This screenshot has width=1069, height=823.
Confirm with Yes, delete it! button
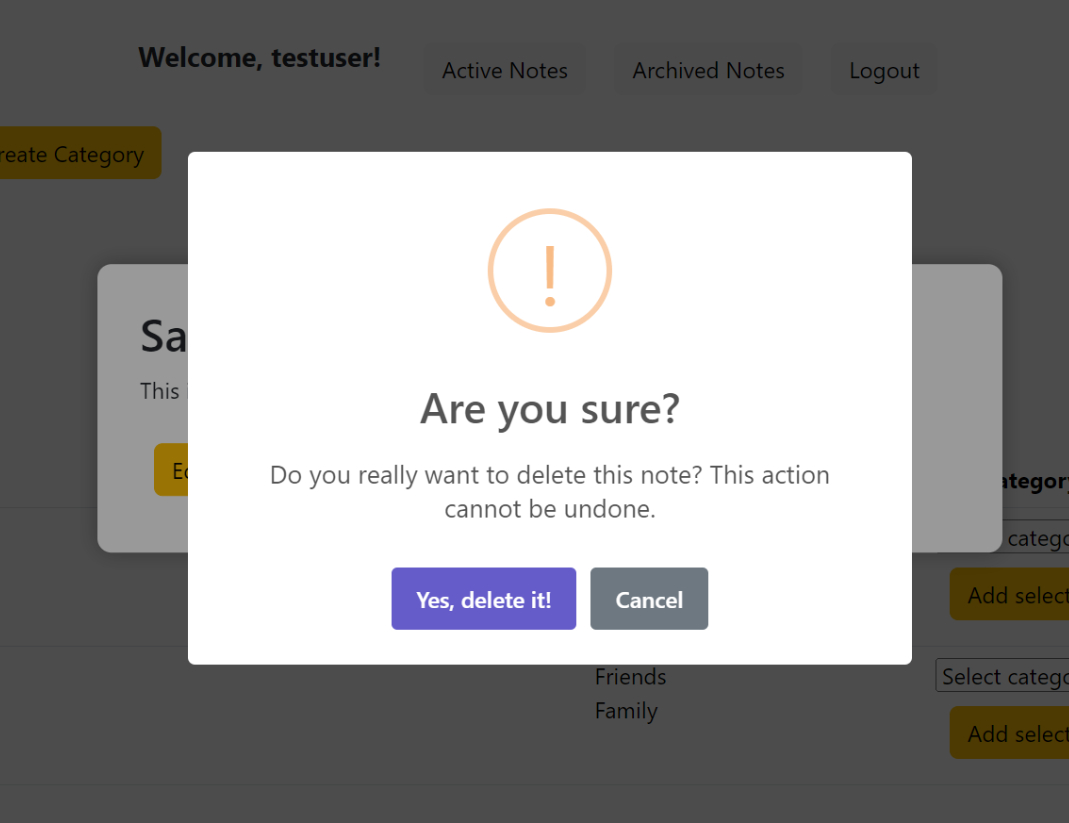click(483, 599)
